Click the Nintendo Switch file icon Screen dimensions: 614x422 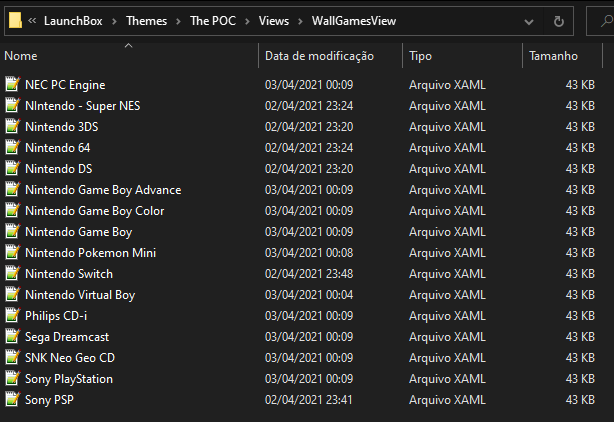point(13,274)
